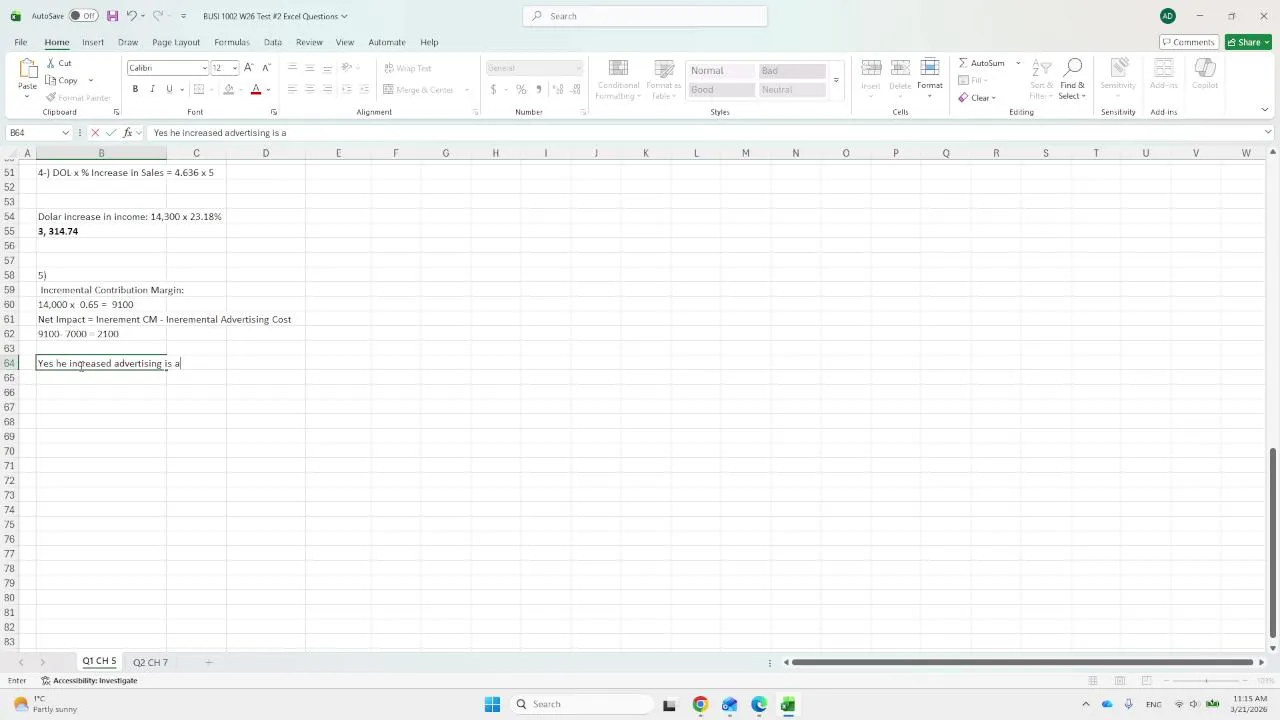
Task: Click the Insert Function fx icon
Action: 127,133
